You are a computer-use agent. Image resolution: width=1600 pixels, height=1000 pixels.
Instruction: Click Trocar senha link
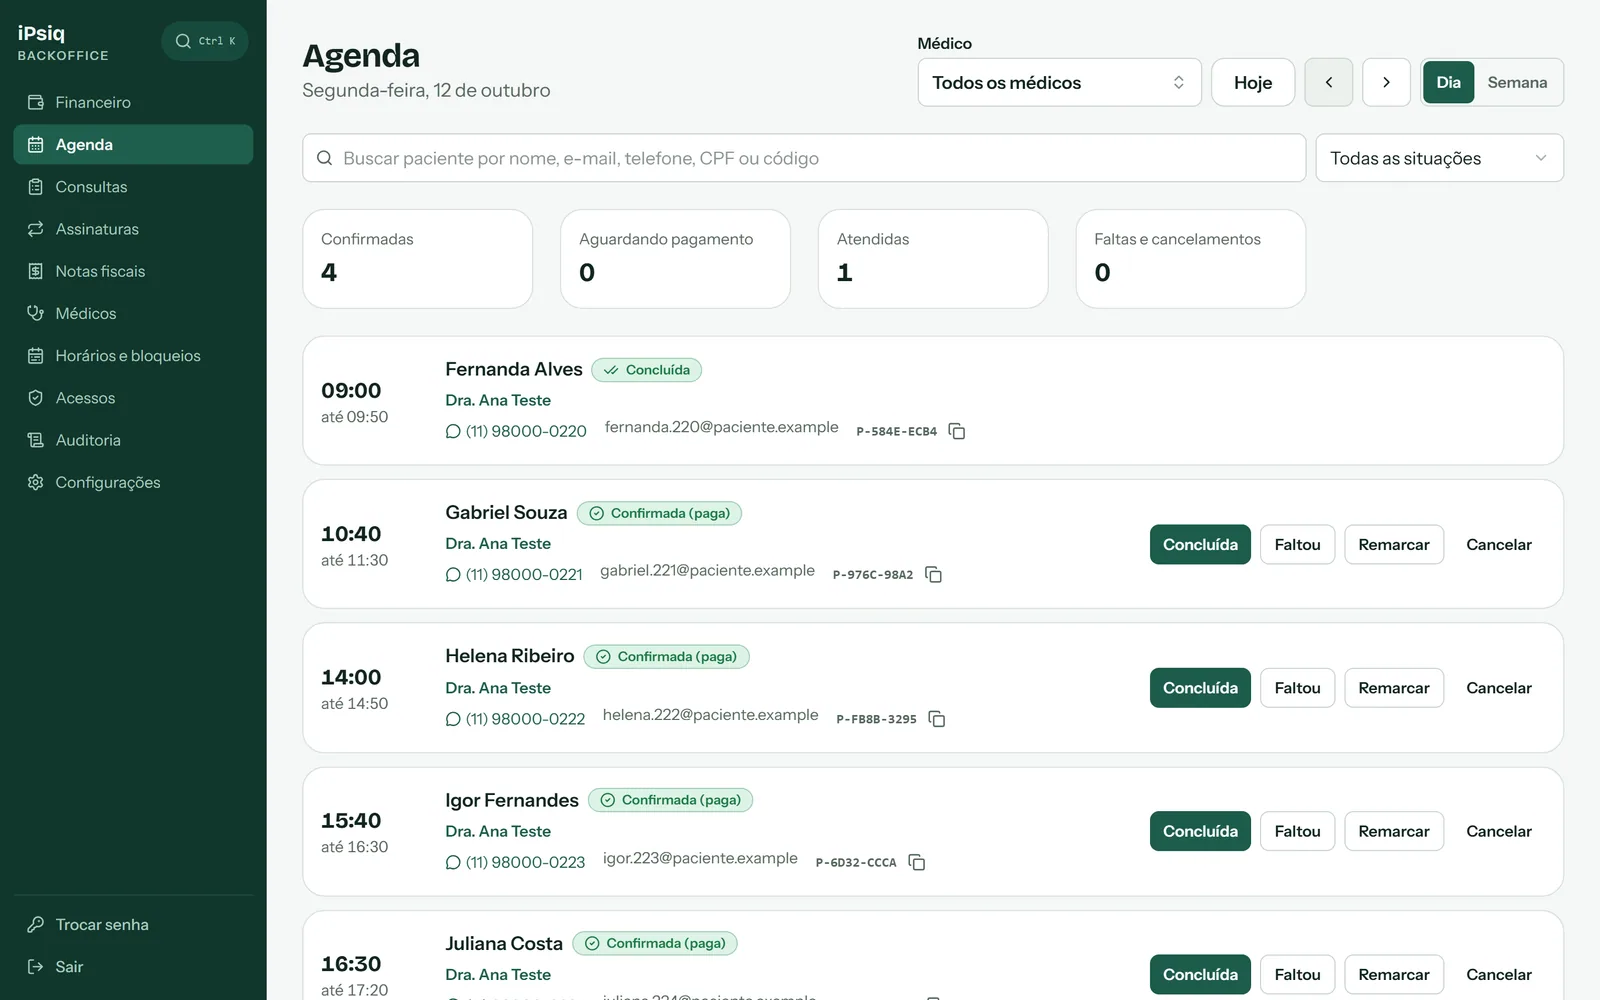click(133, 924)
